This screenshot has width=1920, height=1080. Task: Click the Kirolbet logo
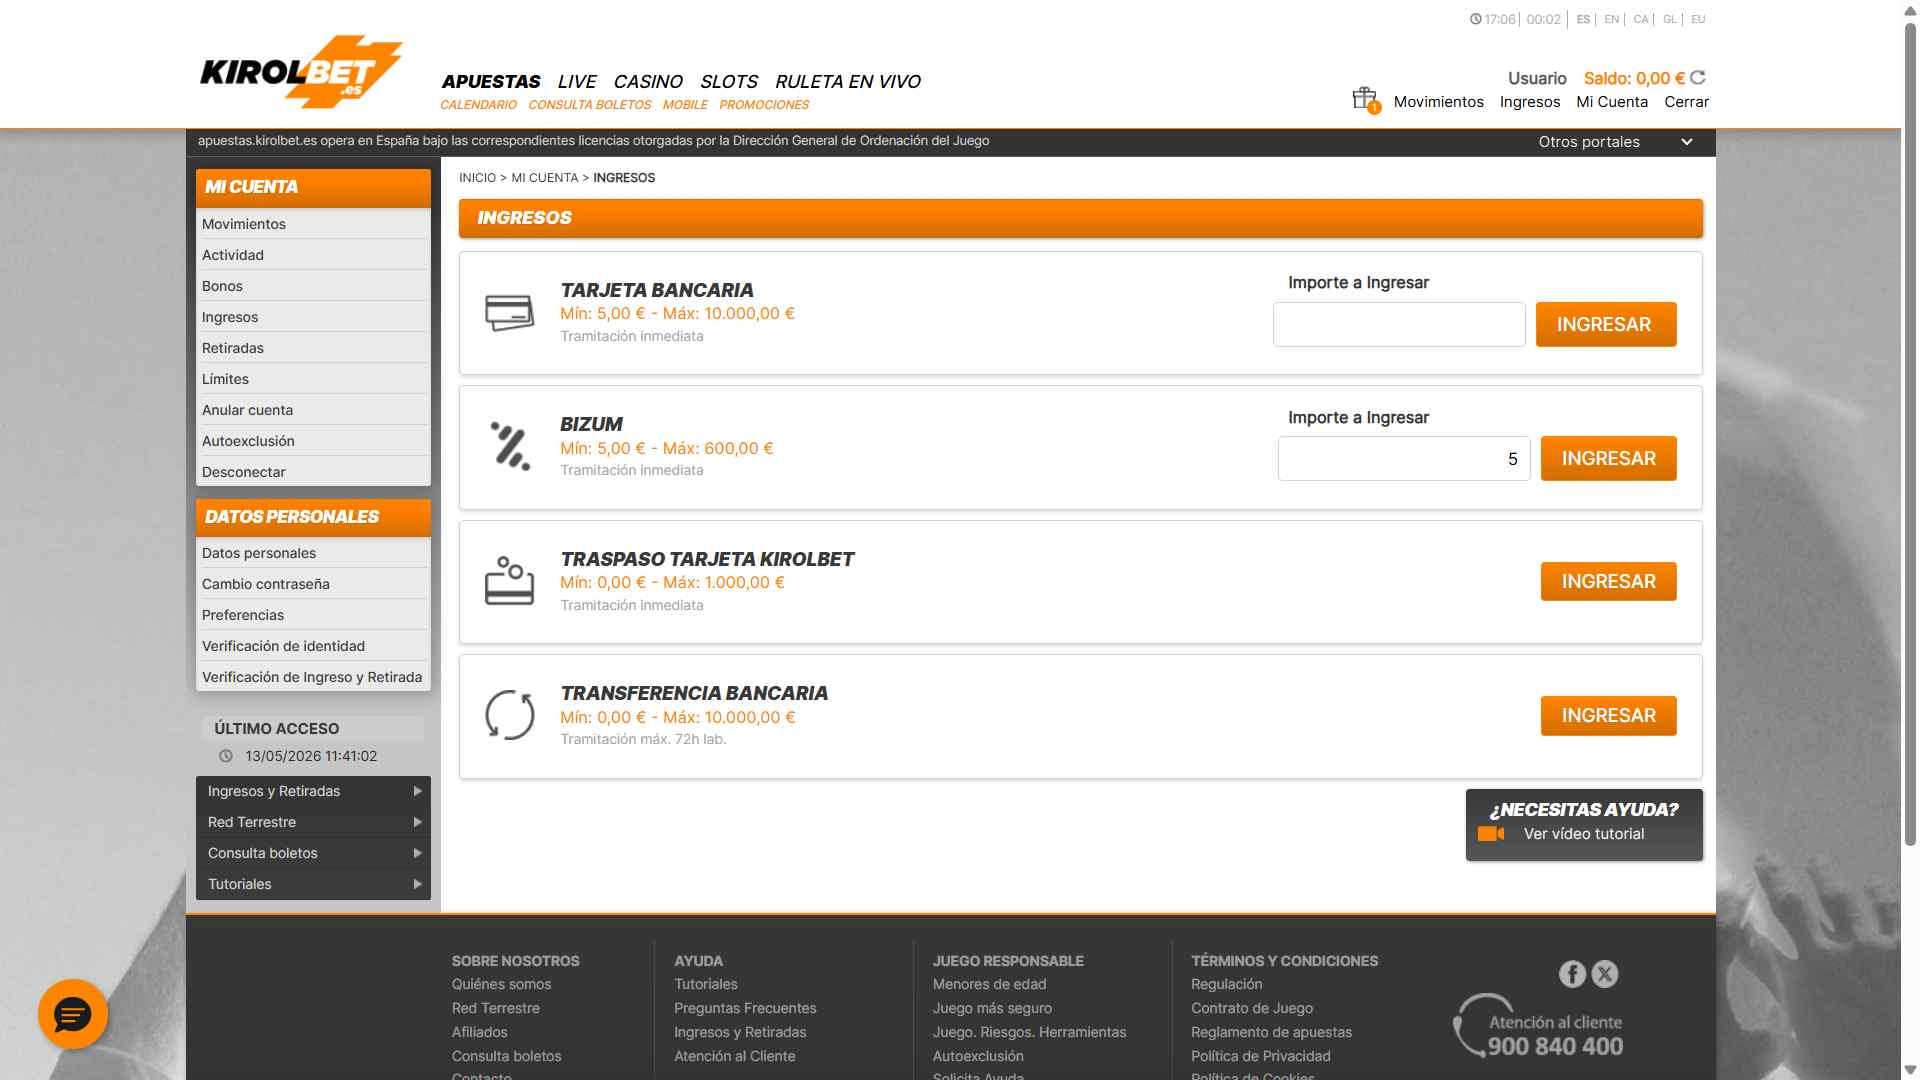pyautogui.click(x=301, y=71)
